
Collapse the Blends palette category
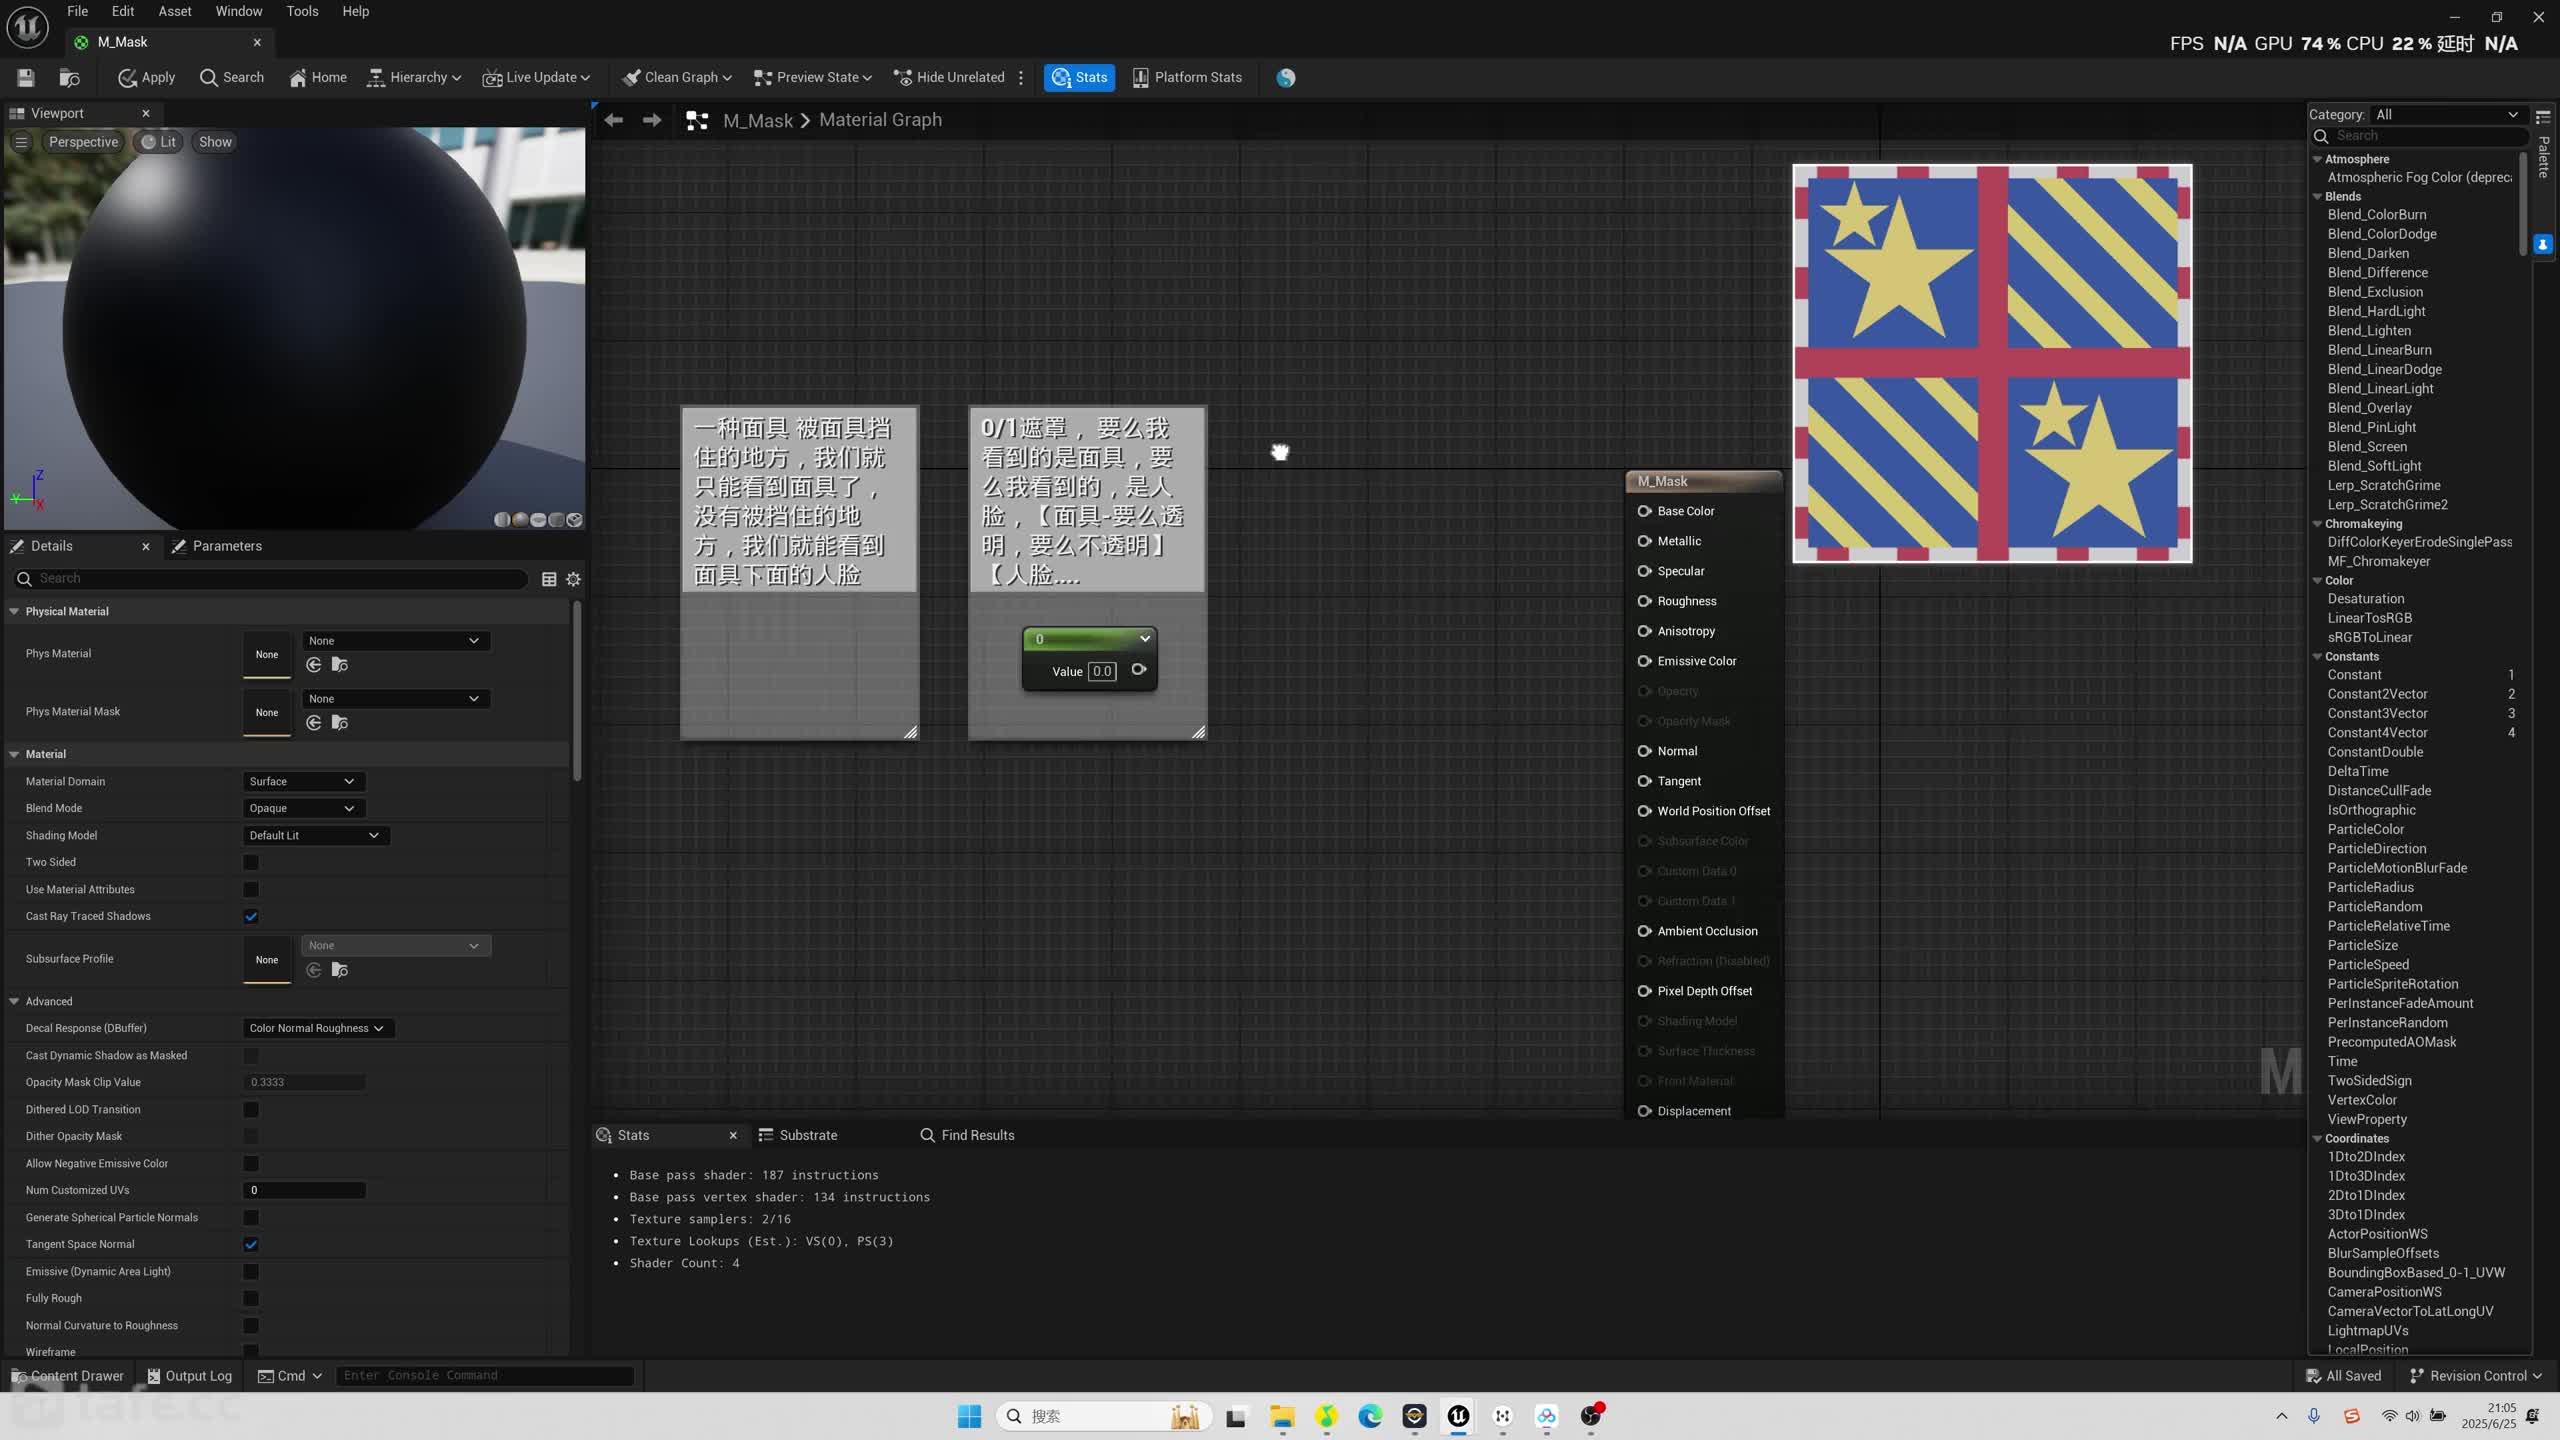(x=2317, y=197)
